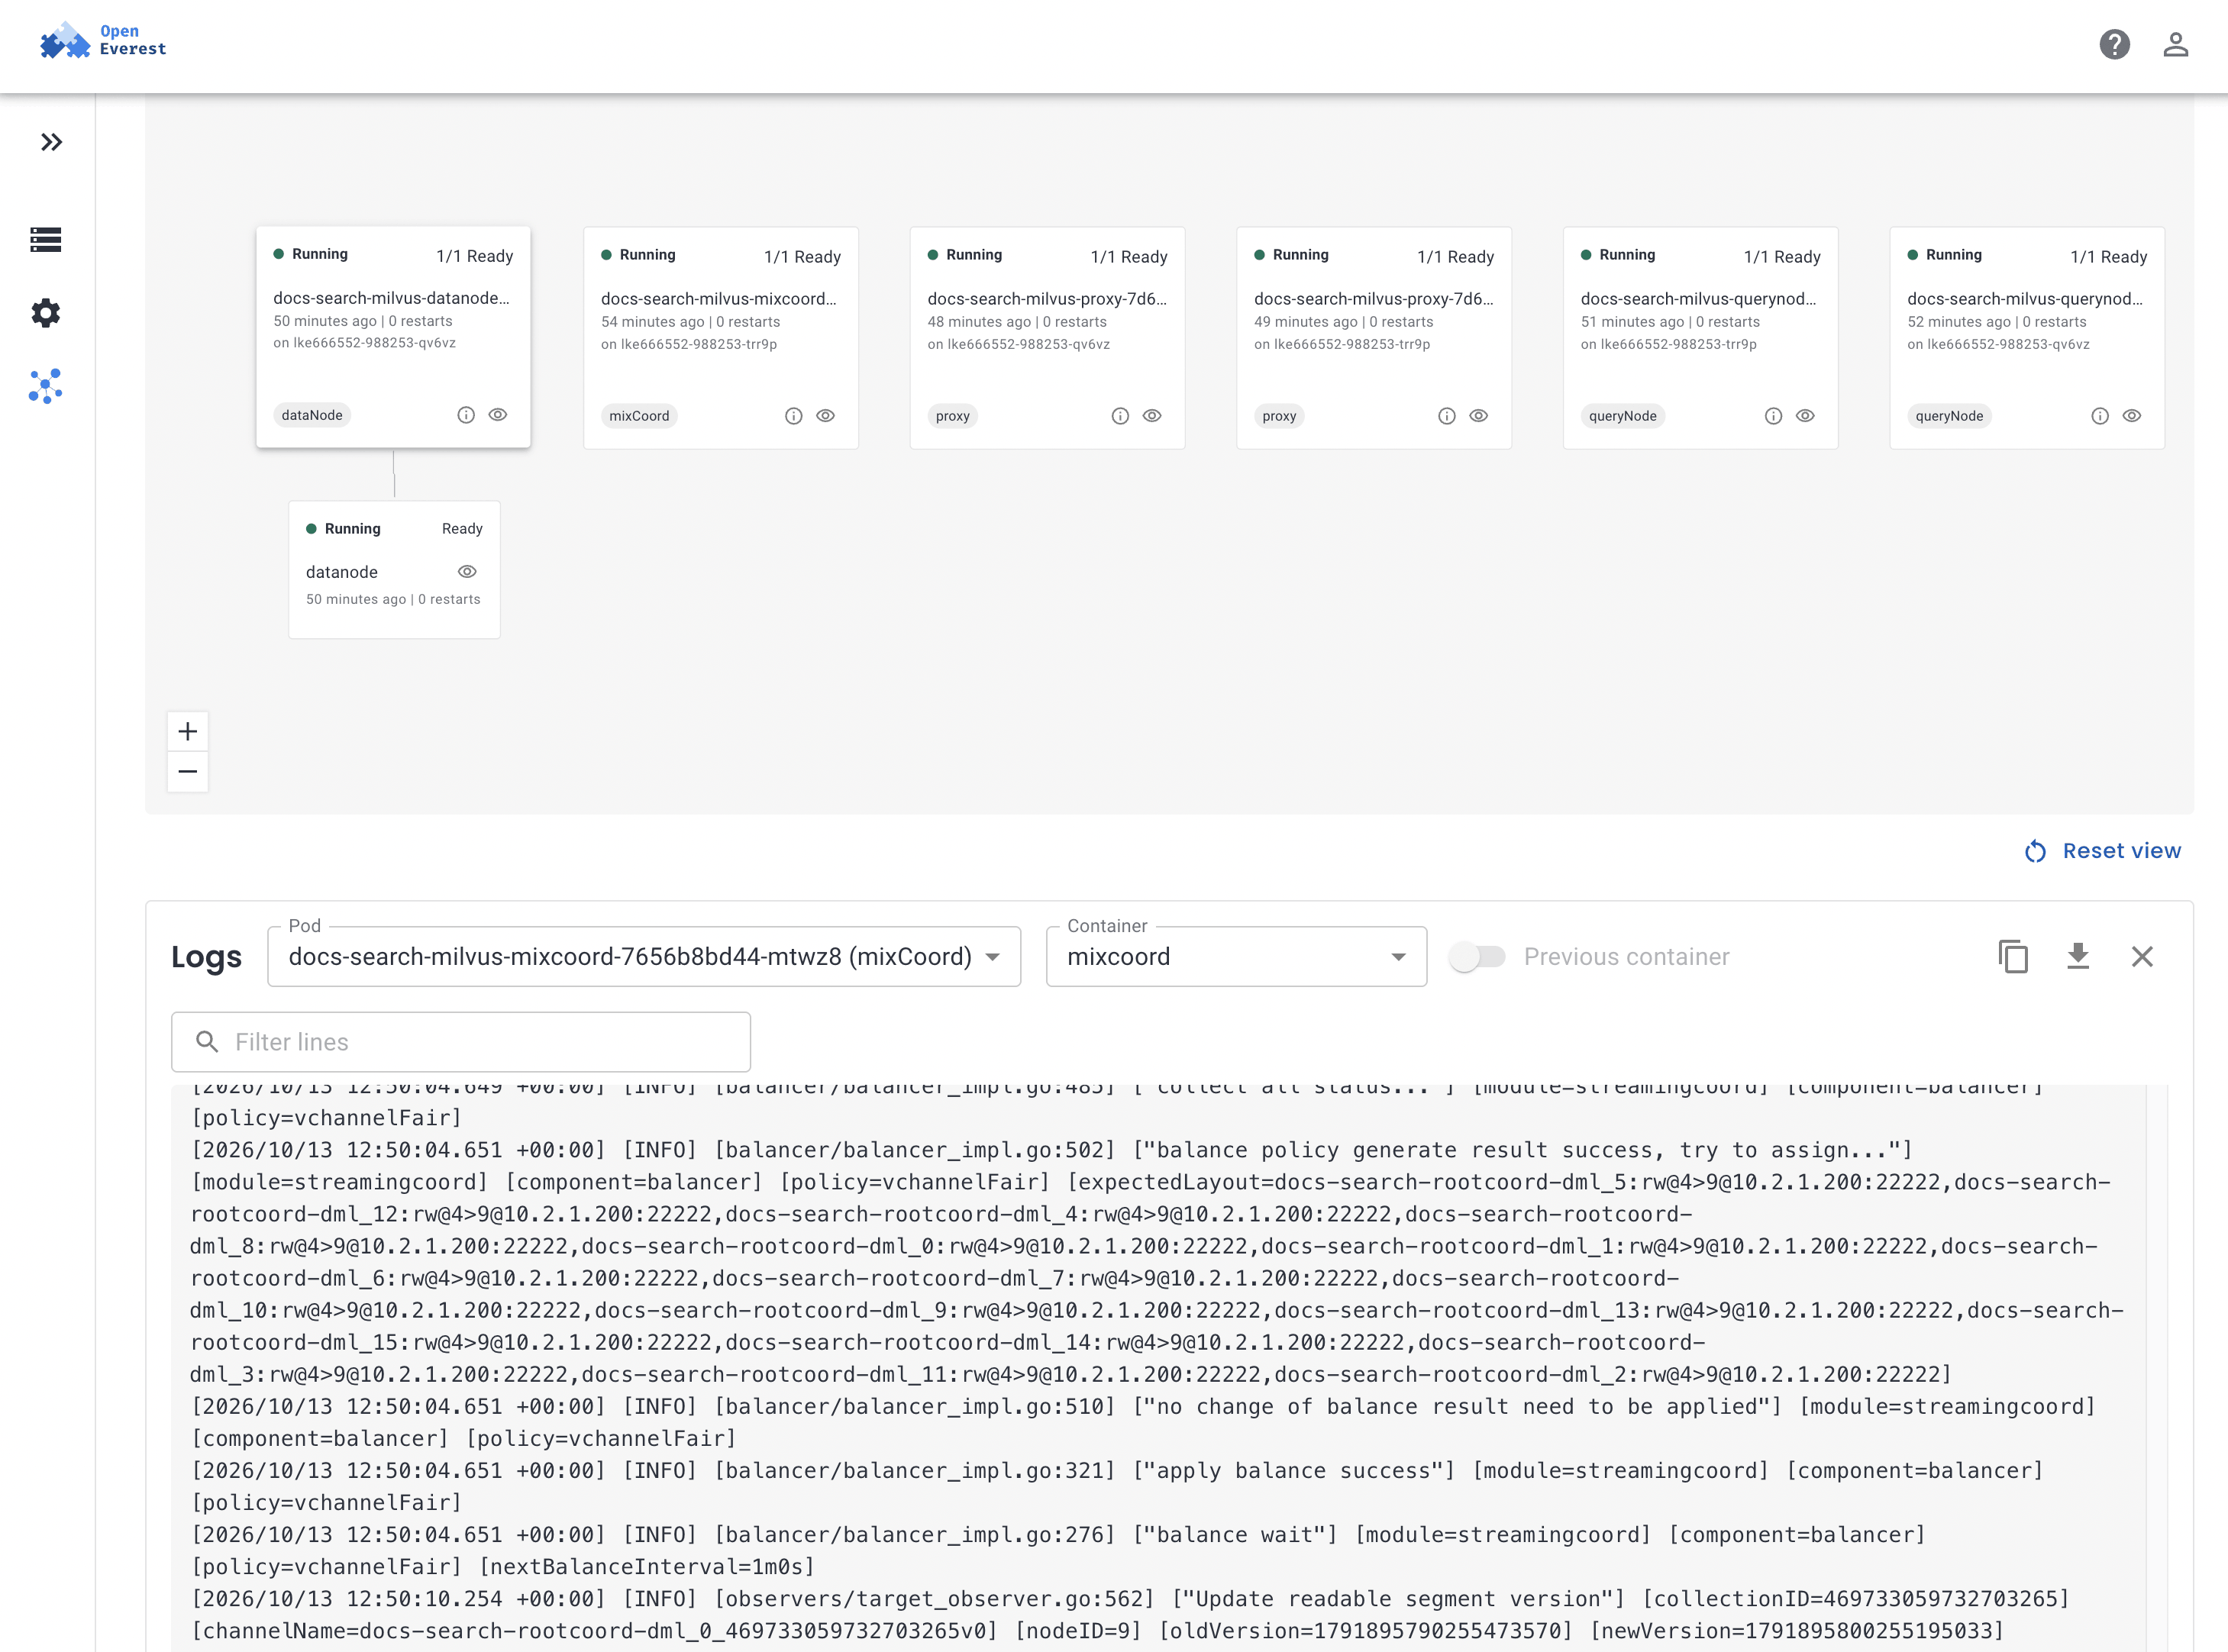Show info for proxy pod aged 49 minutes
Viewport: 2228px width, 1652px height.
(x=1447, y=416)
